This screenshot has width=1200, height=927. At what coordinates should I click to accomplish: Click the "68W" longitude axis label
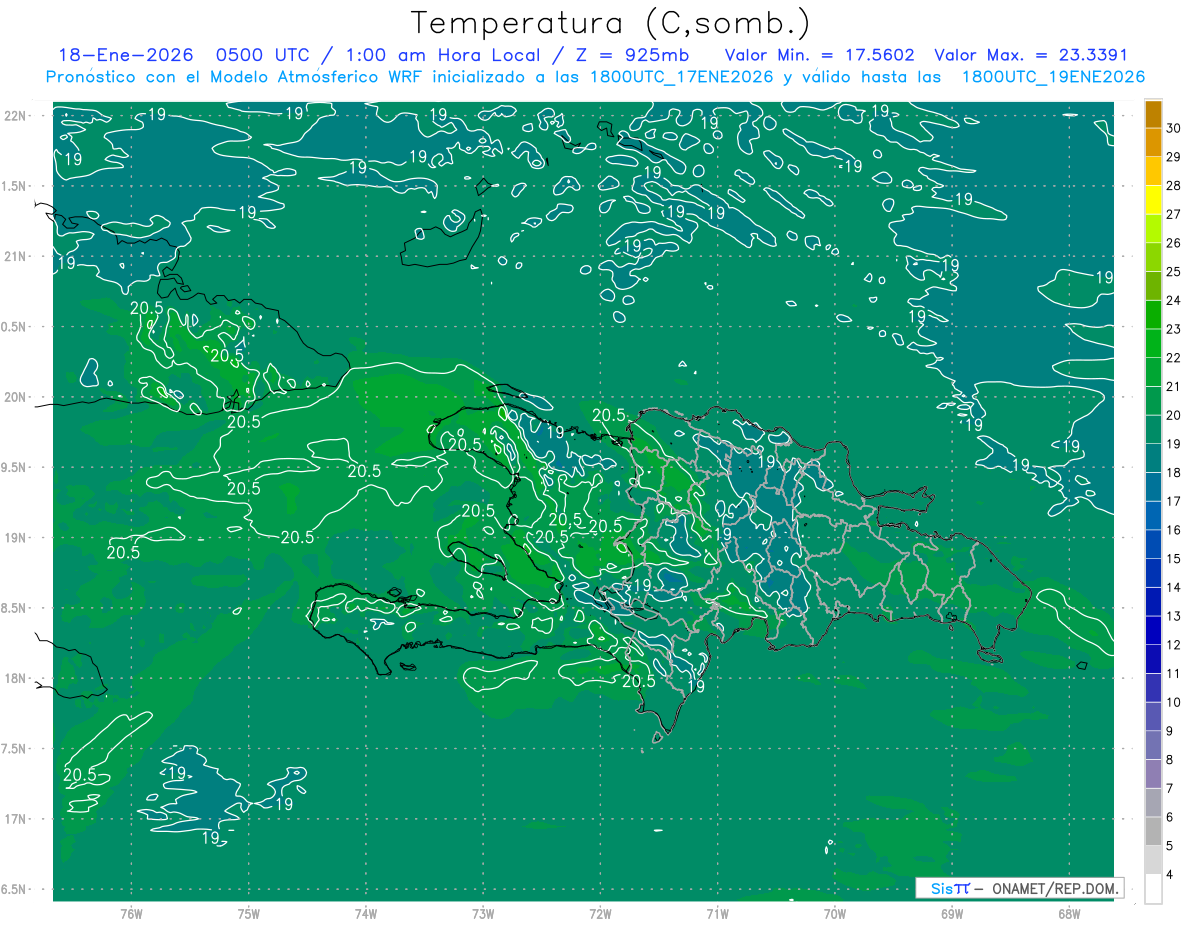1069,913
